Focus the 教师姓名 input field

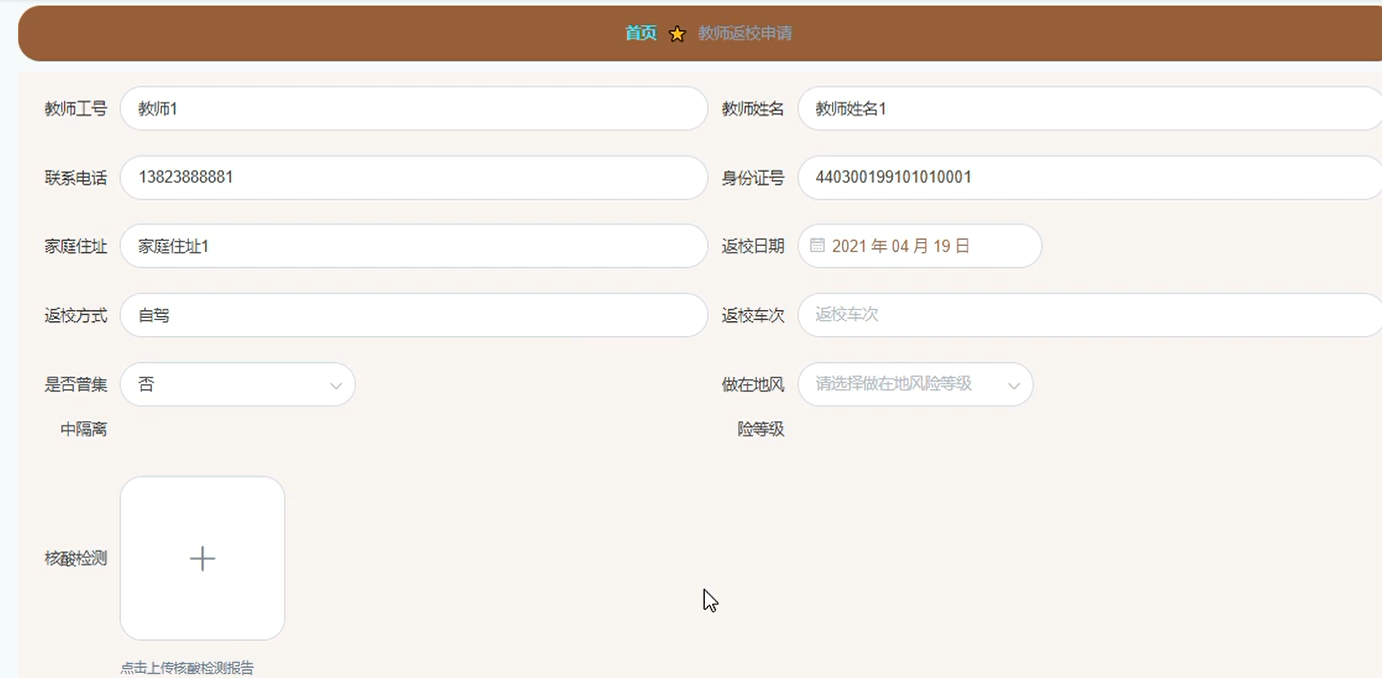tap(1090, 108)
